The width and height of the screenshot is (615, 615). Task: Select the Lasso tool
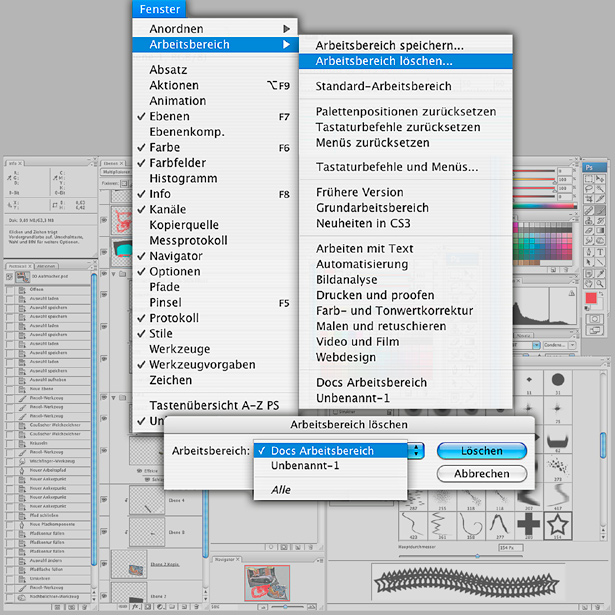tap(589, 189)
